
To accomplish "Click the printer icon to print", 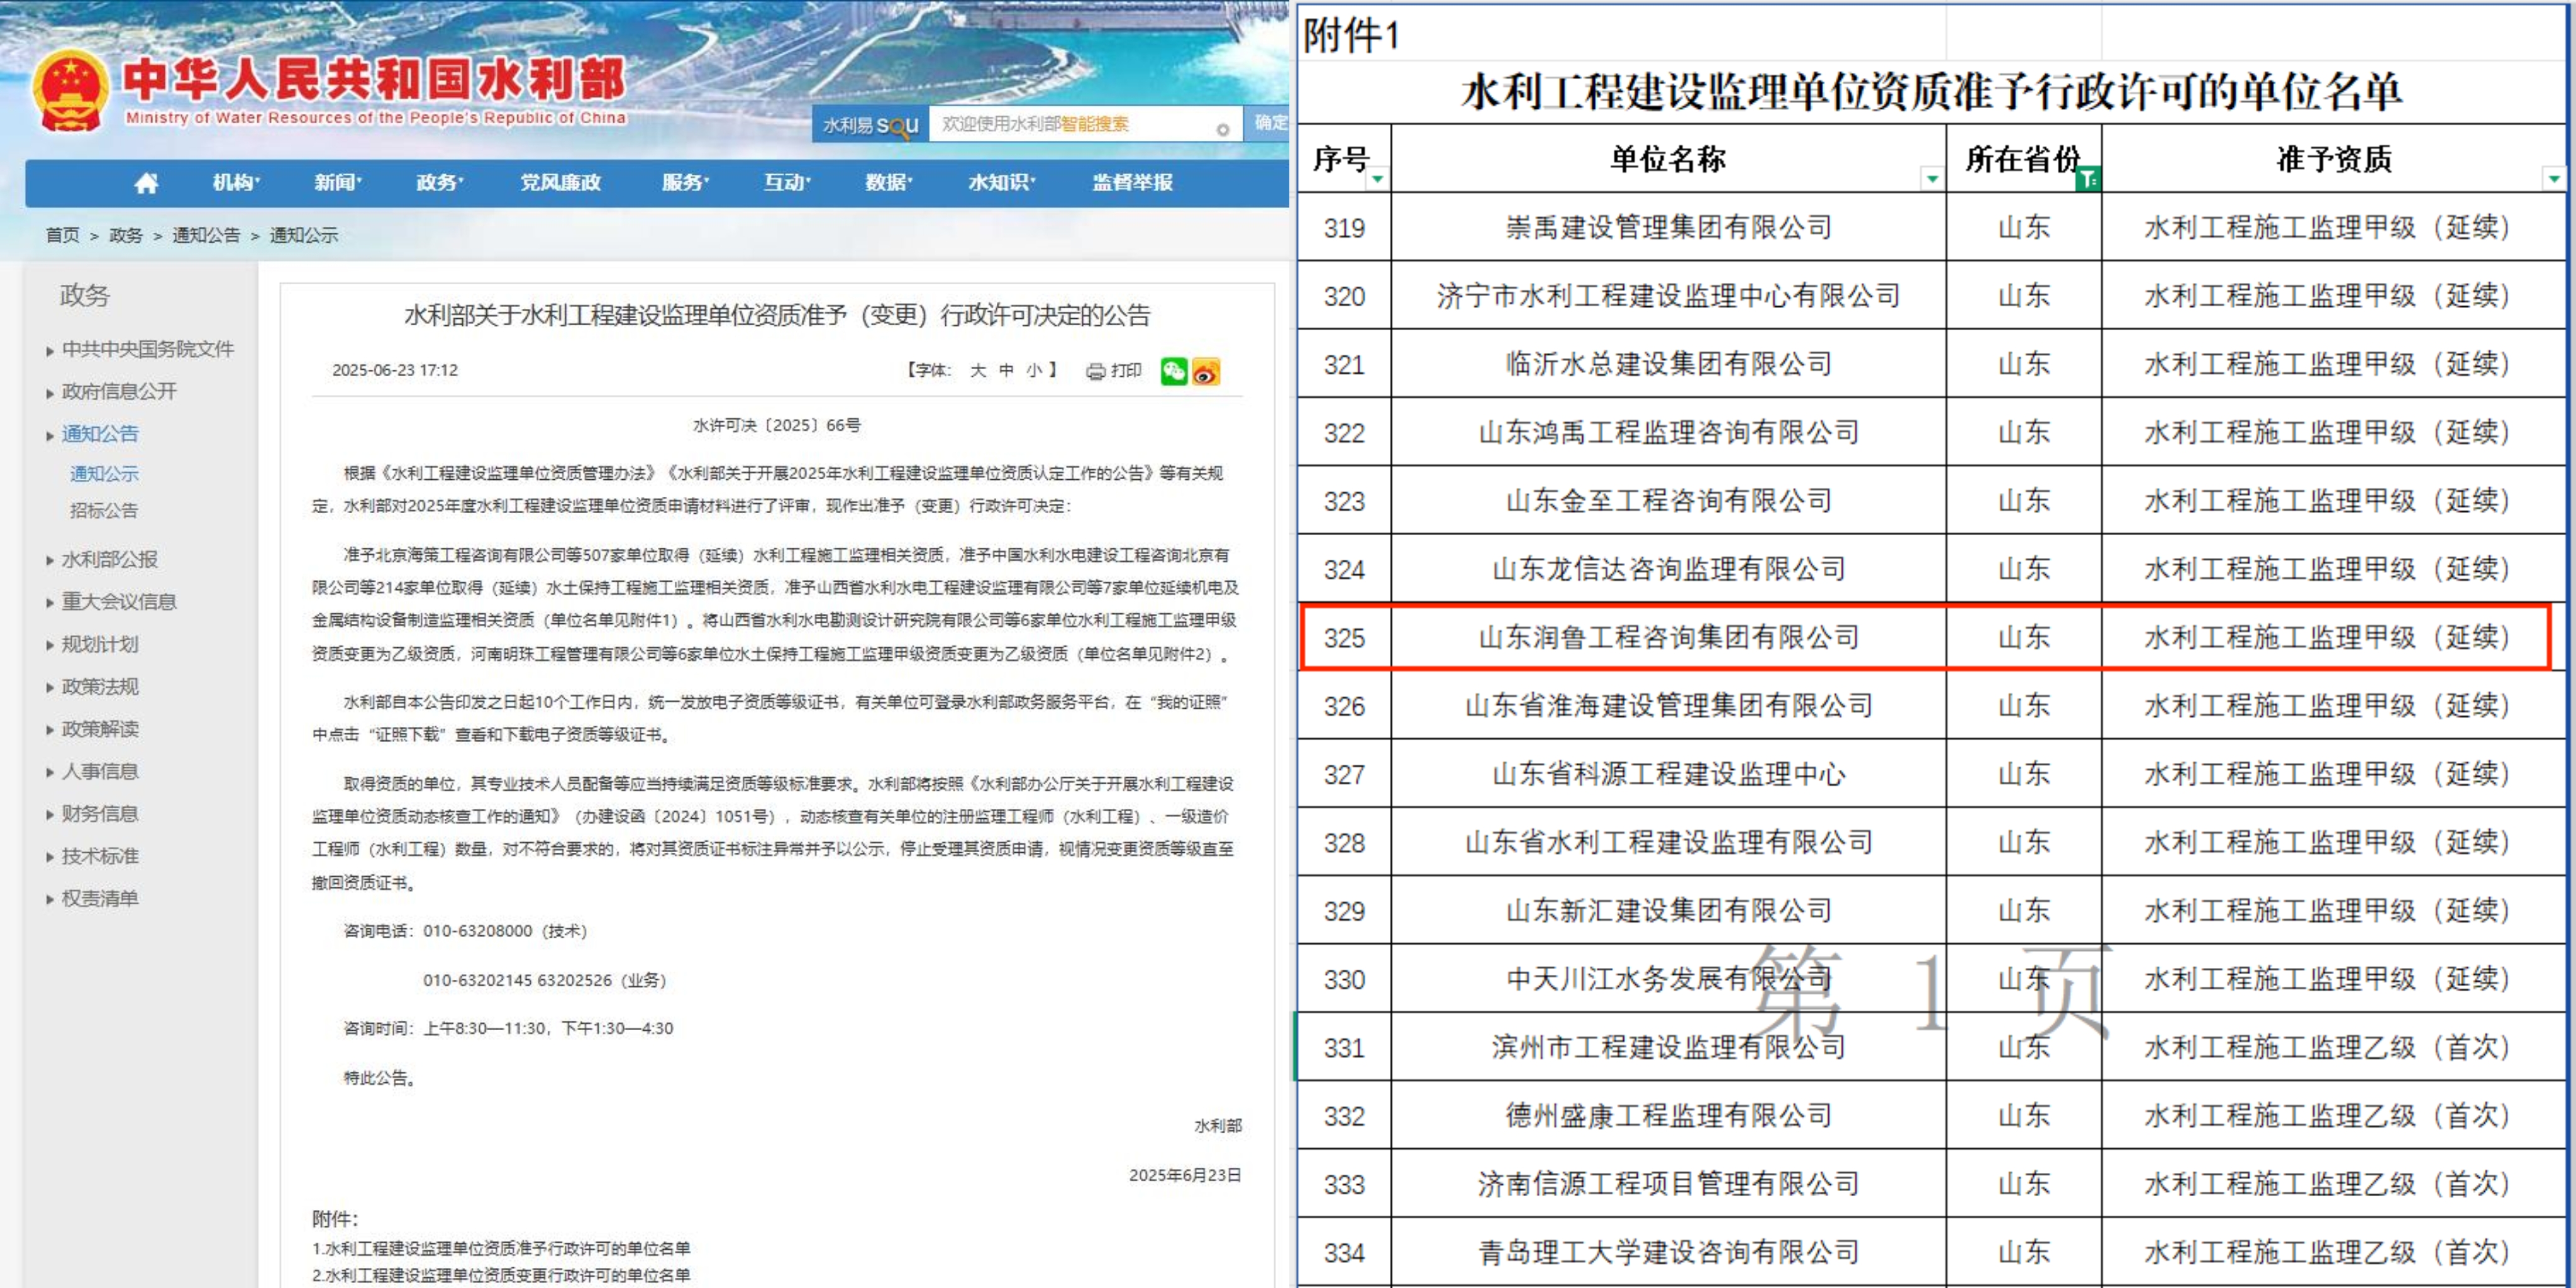I will click(1096, 371).
